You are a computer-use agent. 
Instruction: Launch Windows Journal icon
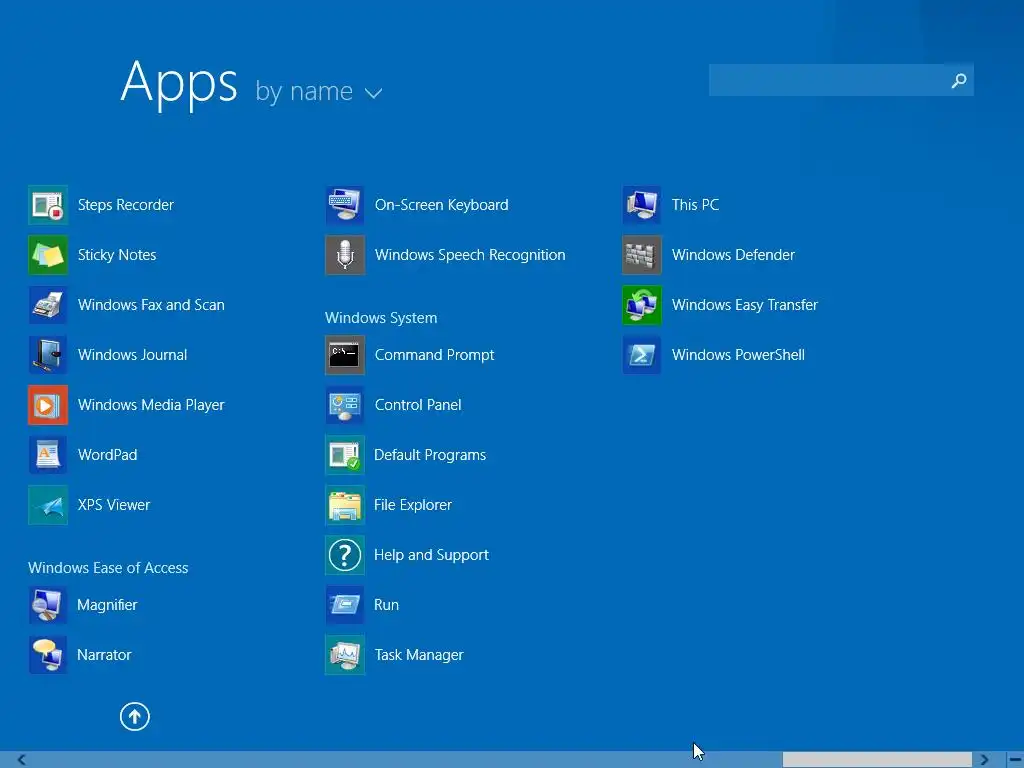pyautogui.click(x=48, y=355)
